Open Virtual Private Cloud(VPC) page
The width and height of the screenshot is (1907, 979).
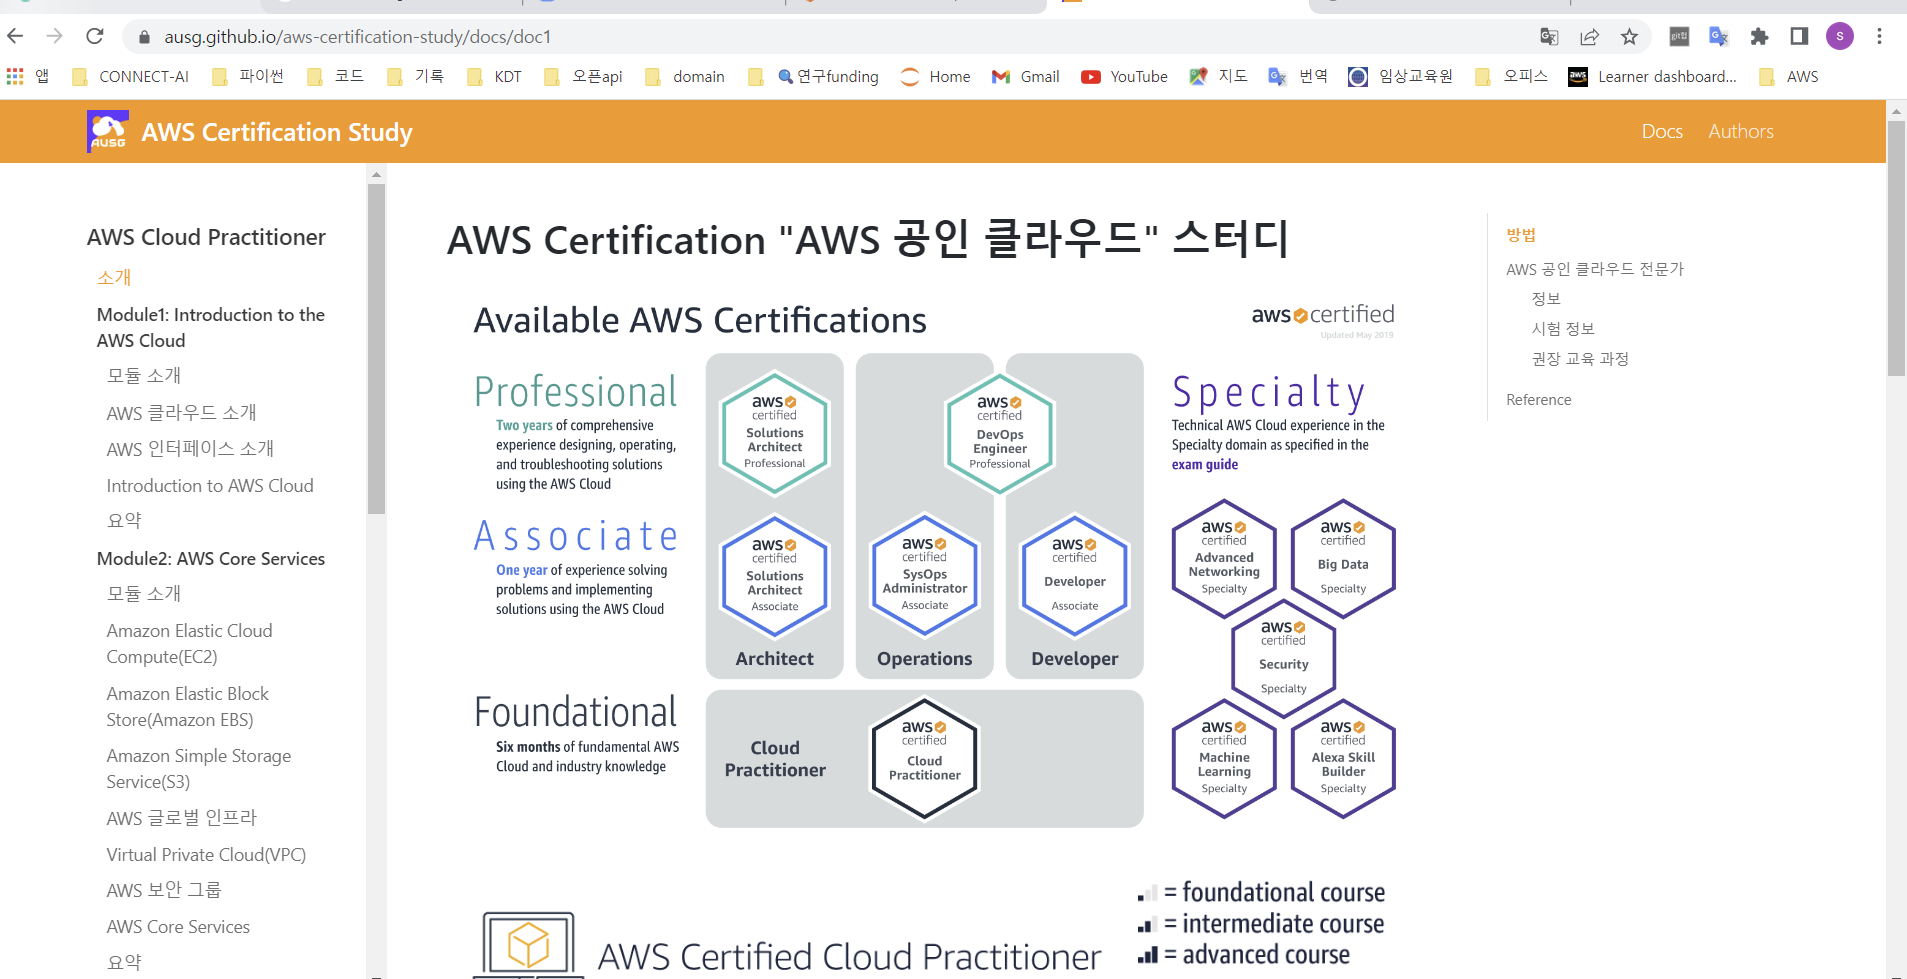pos(206,854)
